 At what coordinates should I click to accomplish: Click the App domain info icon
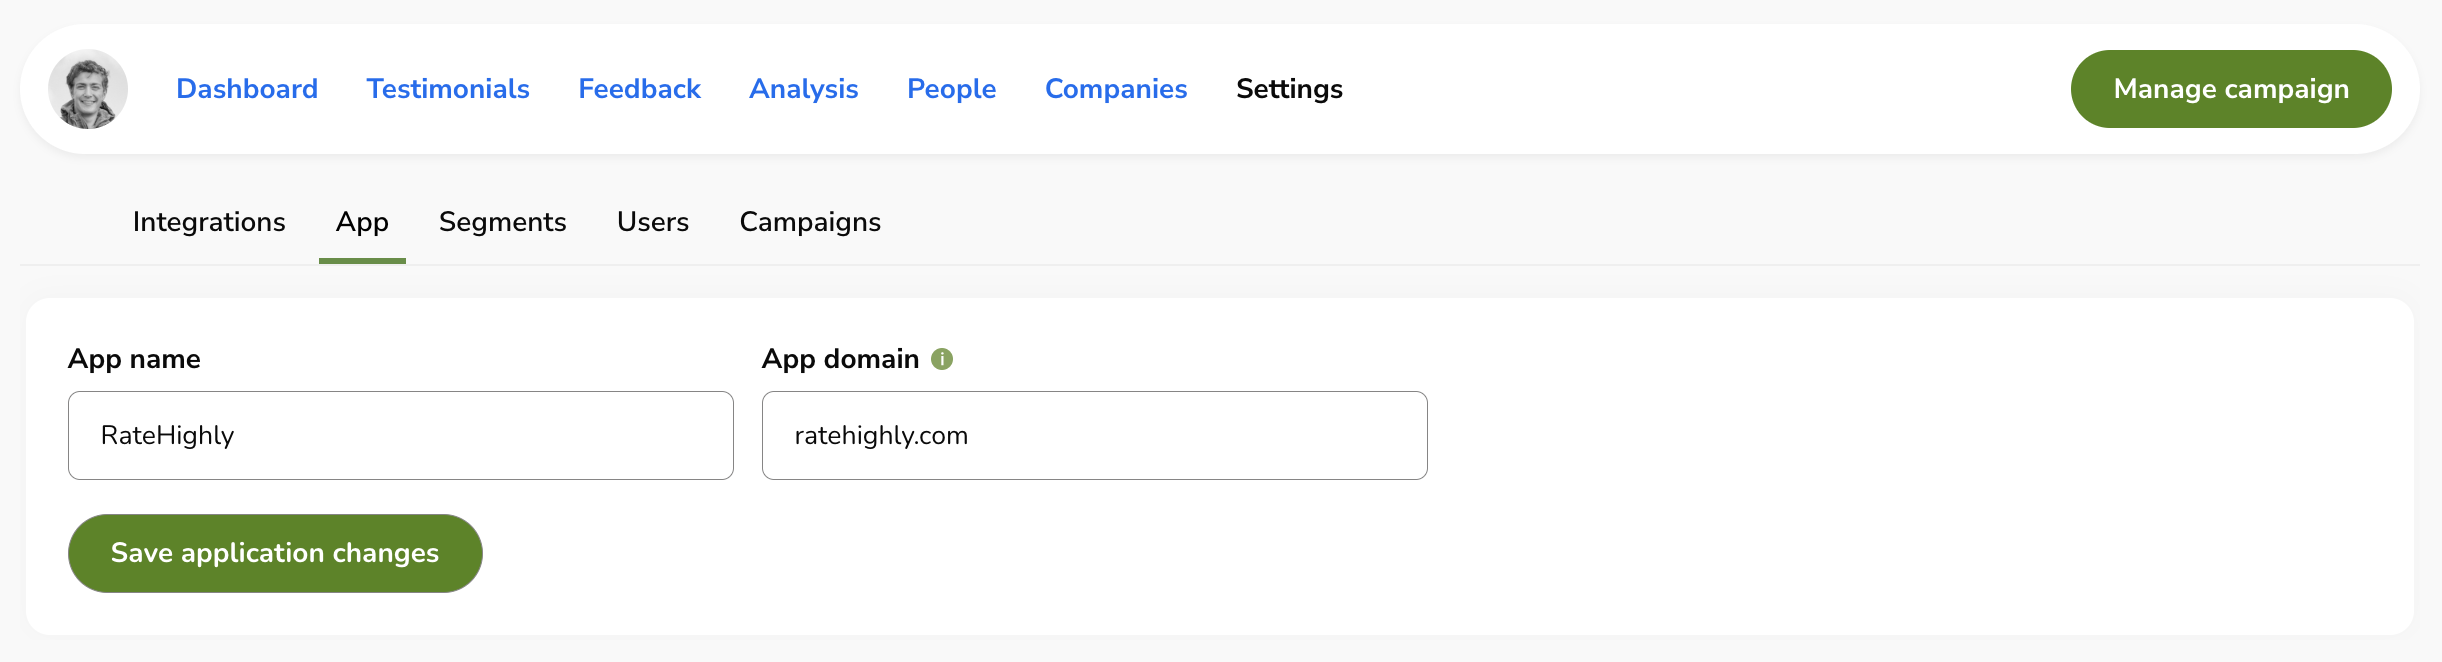[x=943, y=358]
